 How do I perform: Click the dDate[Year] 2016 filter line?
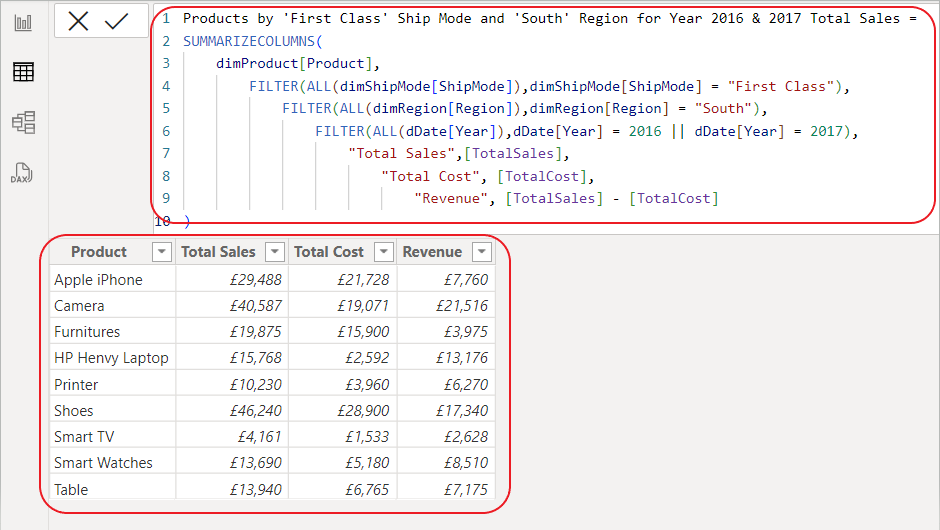tap(587, 131)
